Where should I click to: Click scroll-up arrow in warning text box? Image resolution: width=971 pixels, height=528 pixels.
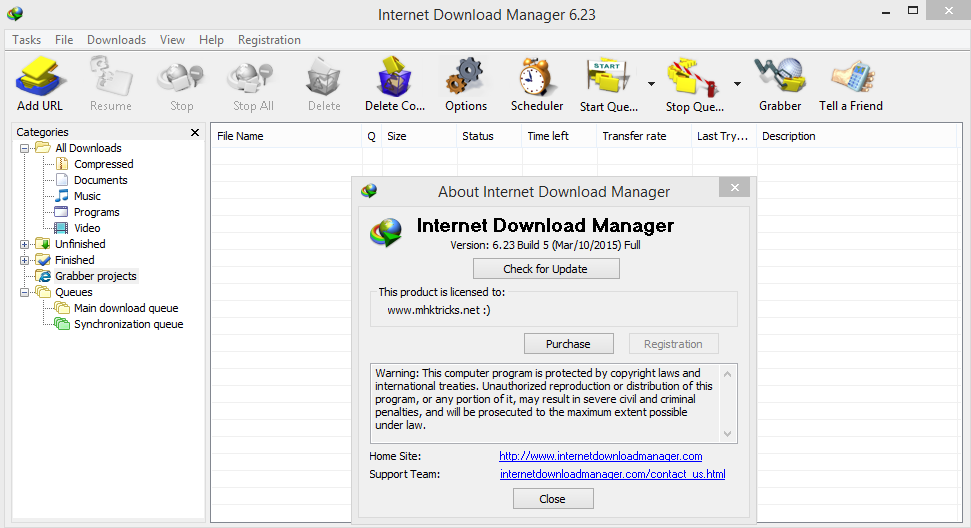click(x=728, y=374)
